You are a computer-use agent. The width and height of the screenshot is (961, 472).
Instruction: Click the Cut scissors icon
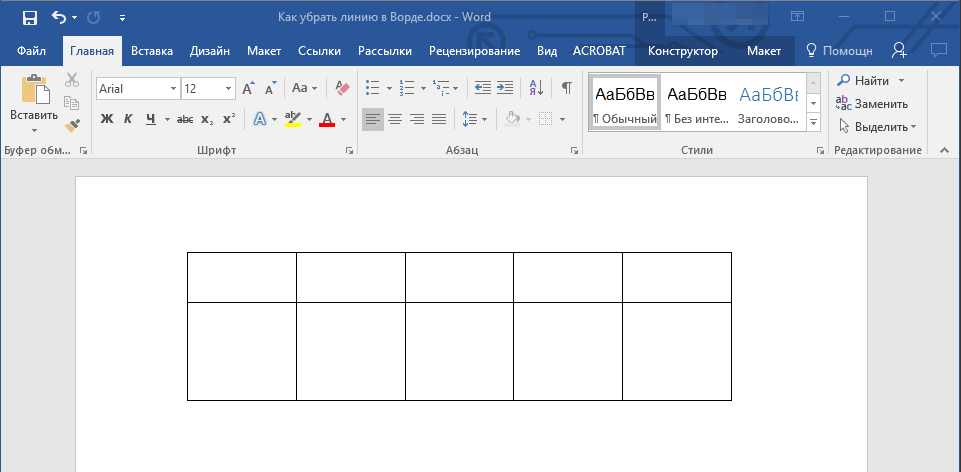click(x=72, y=80)
